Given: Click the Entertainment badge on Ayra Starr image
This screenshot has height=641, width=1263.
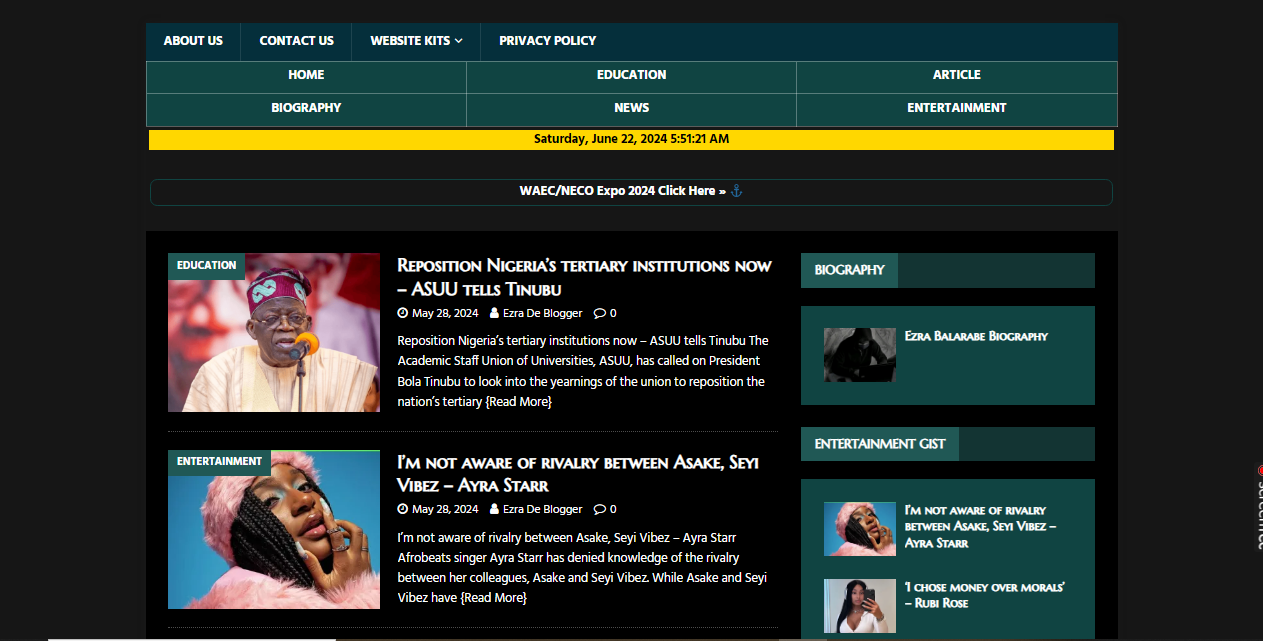Looking at the screenshot, I should [219, 462].
